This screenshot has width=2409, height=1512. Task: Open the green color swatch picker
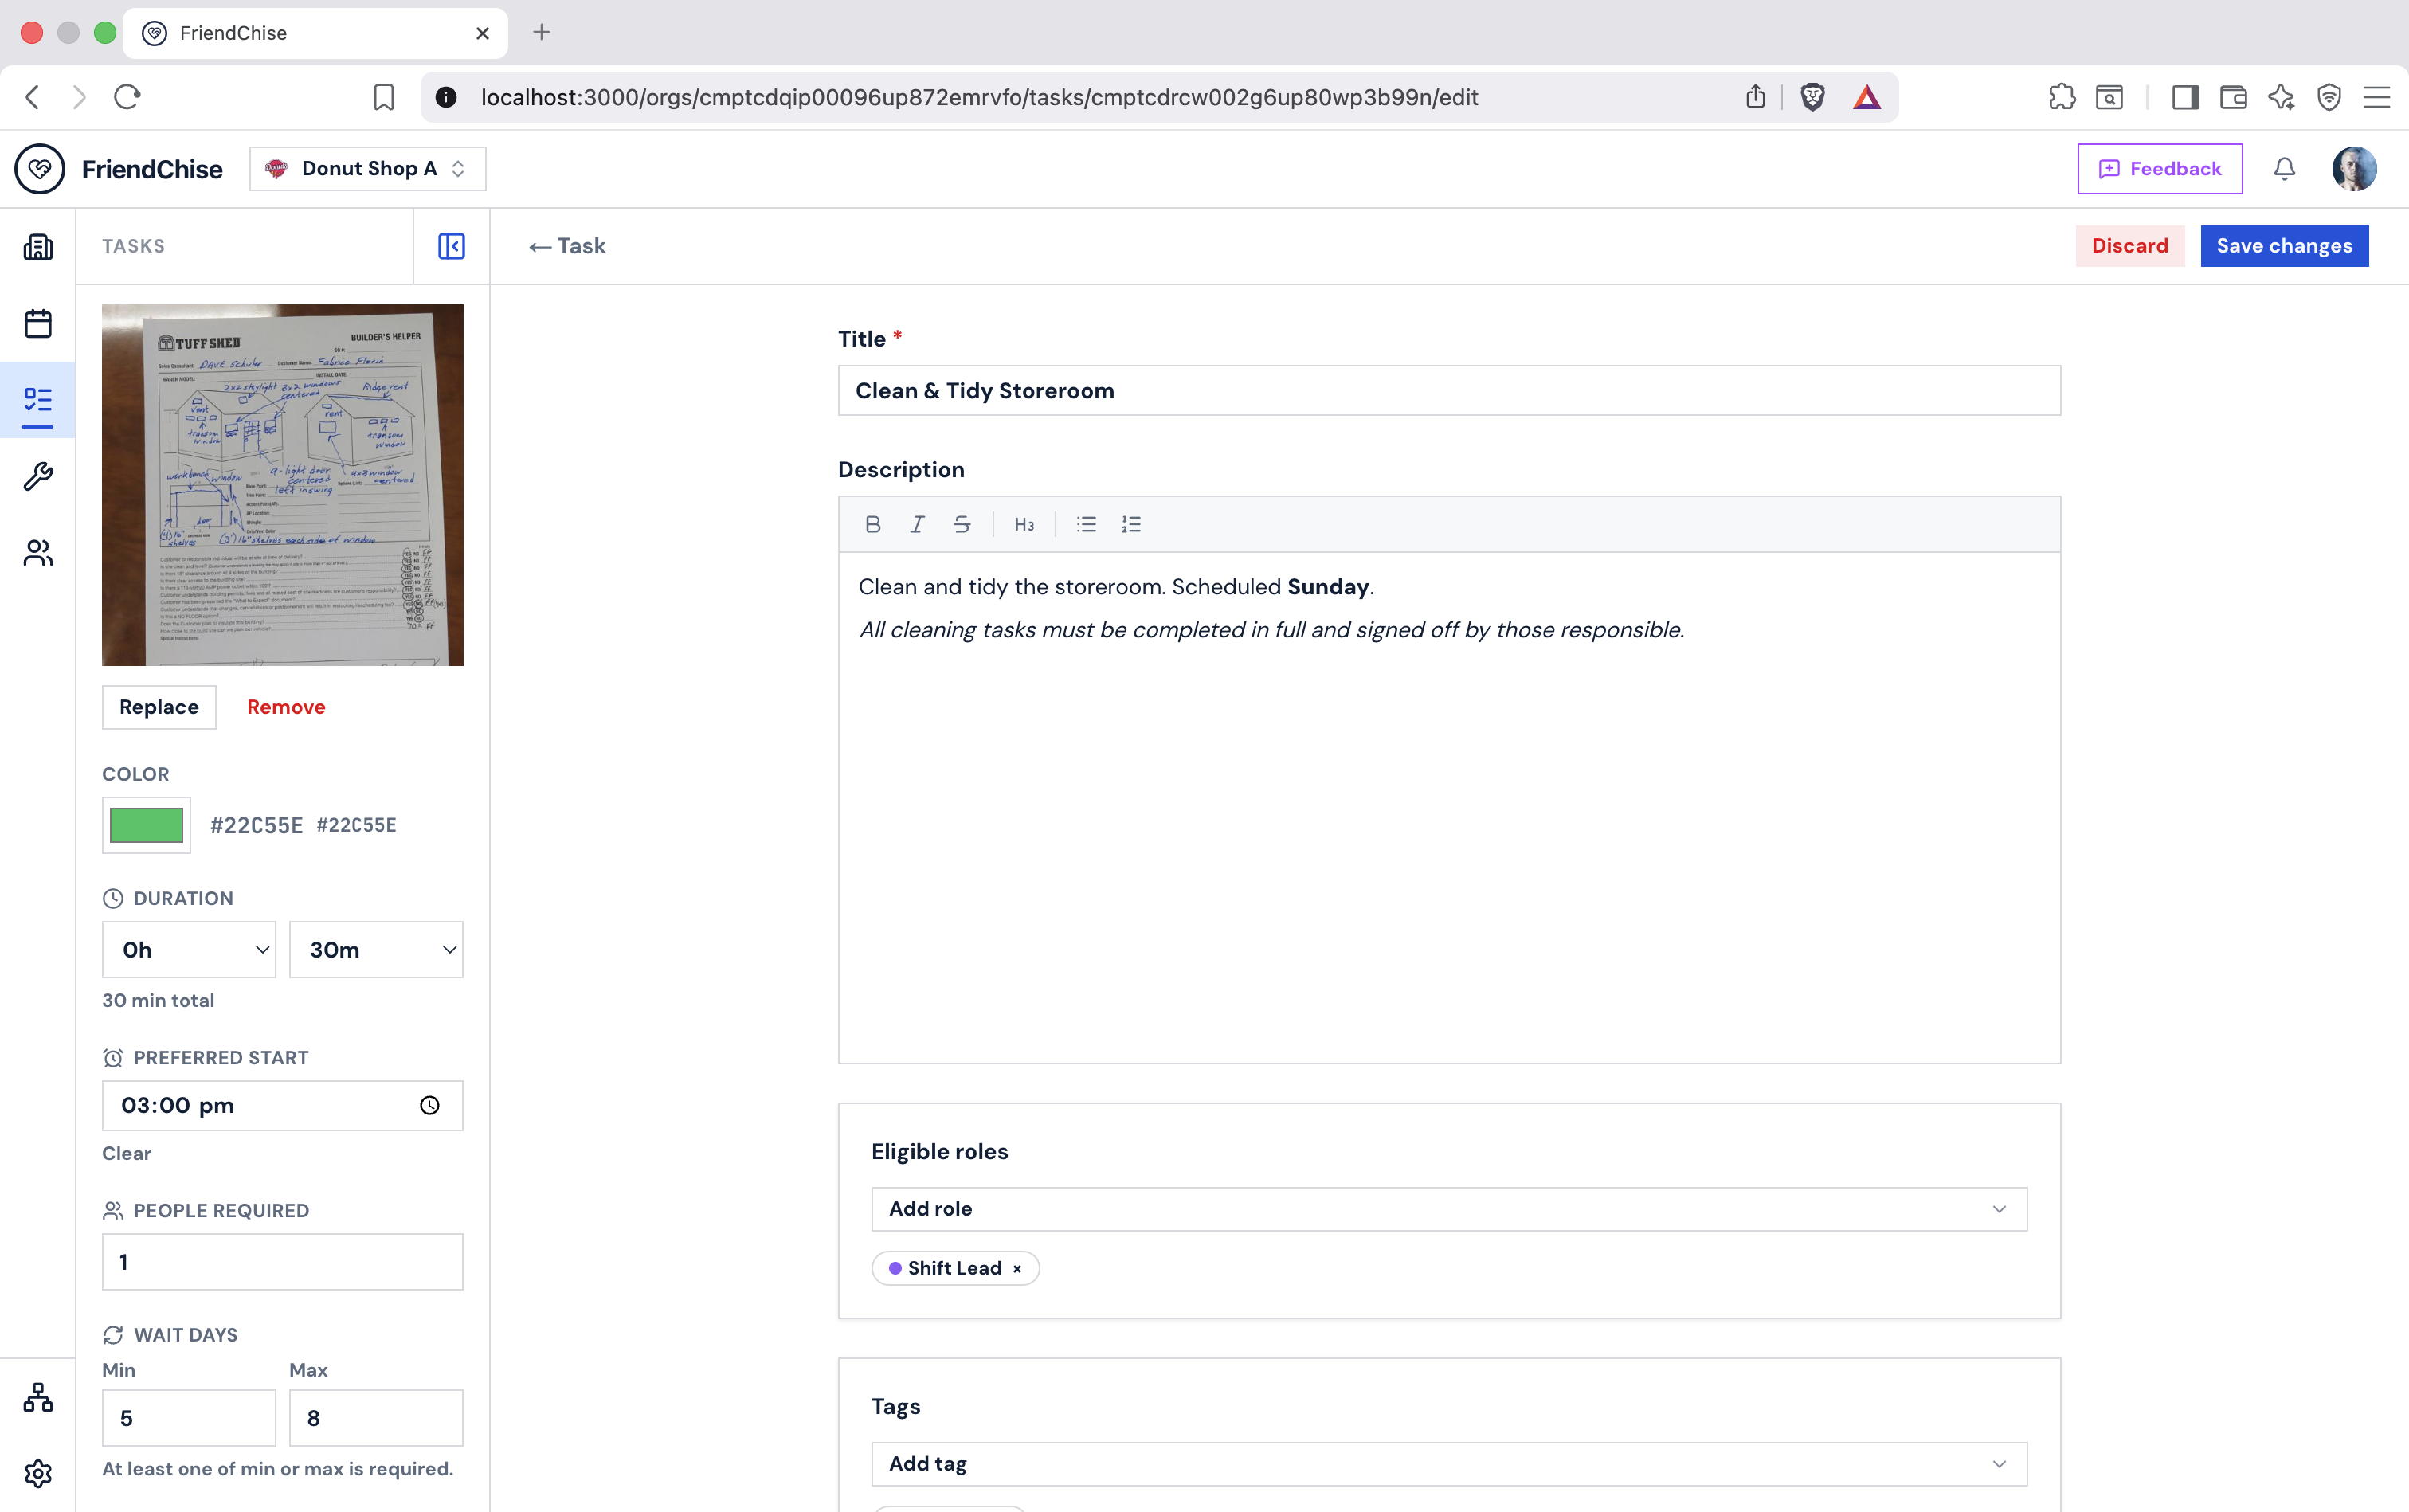click(146, 825)
